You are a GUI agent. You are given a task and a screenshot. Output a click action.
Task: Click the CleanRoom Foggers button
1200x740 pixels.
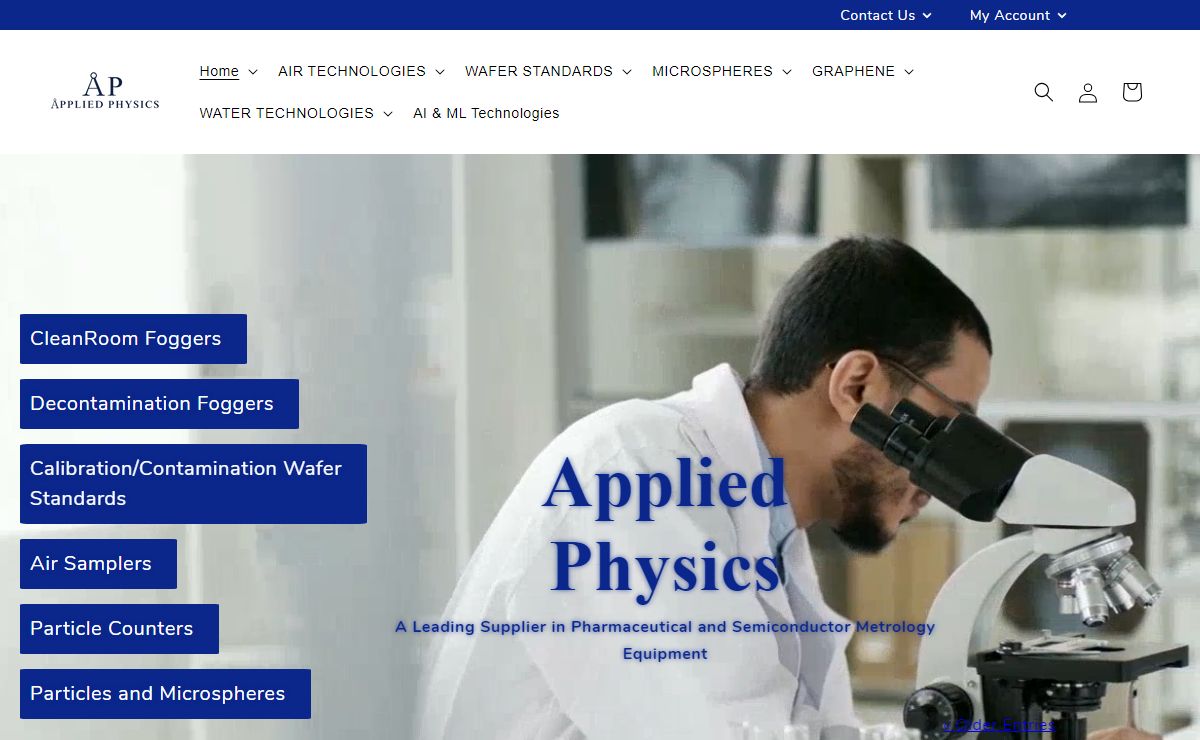pos(133,339)
